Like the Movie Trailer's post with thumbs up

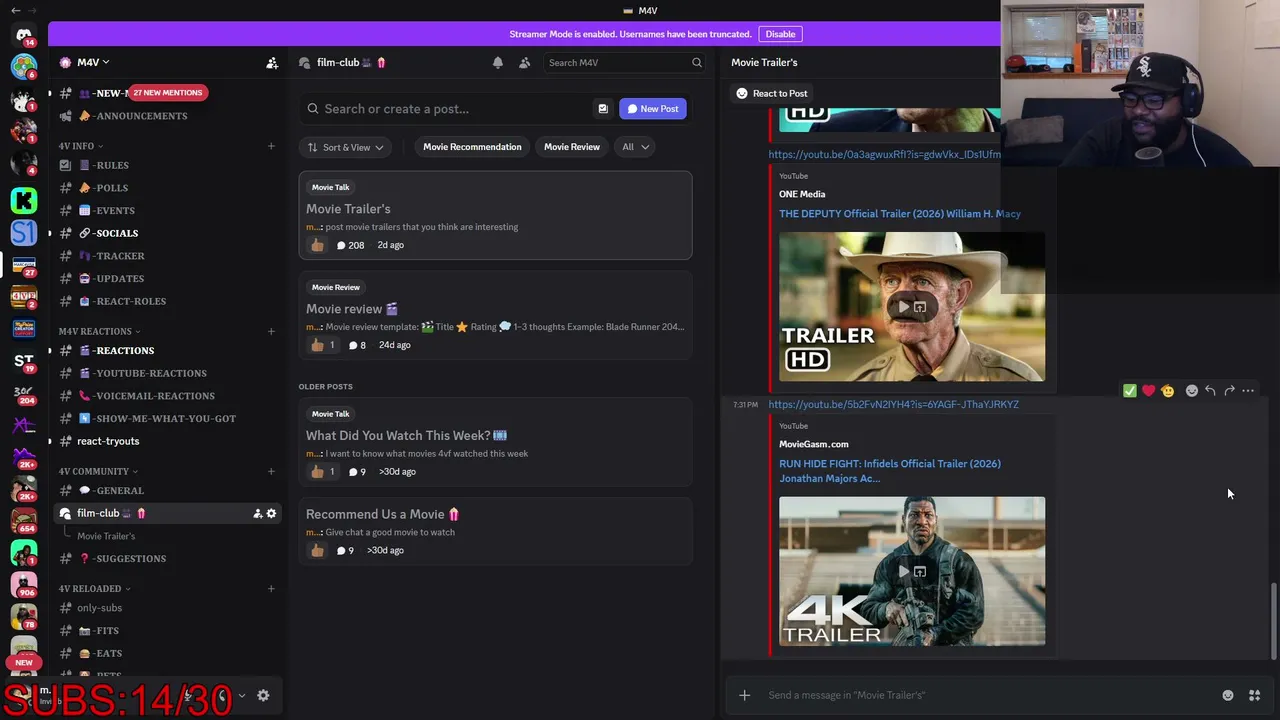(x=317, y=245)
